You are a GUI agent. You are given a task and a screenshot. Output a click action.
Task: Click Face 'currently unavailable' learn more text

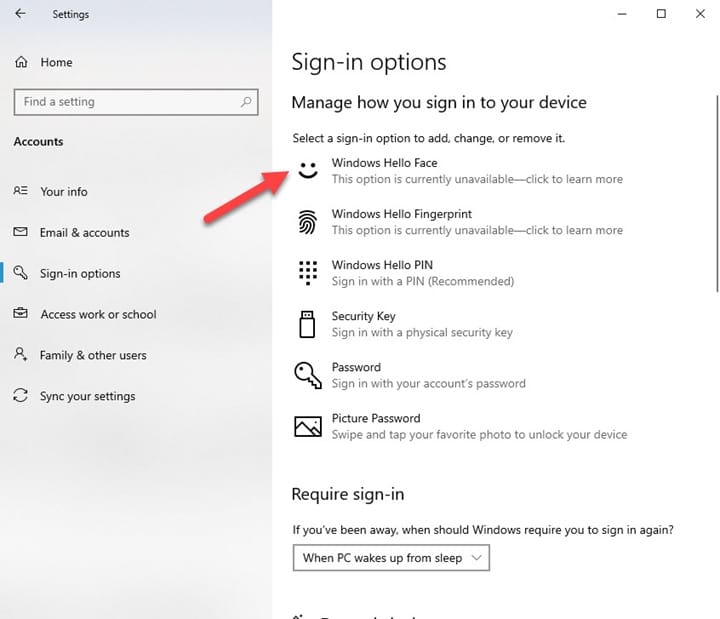478,179
